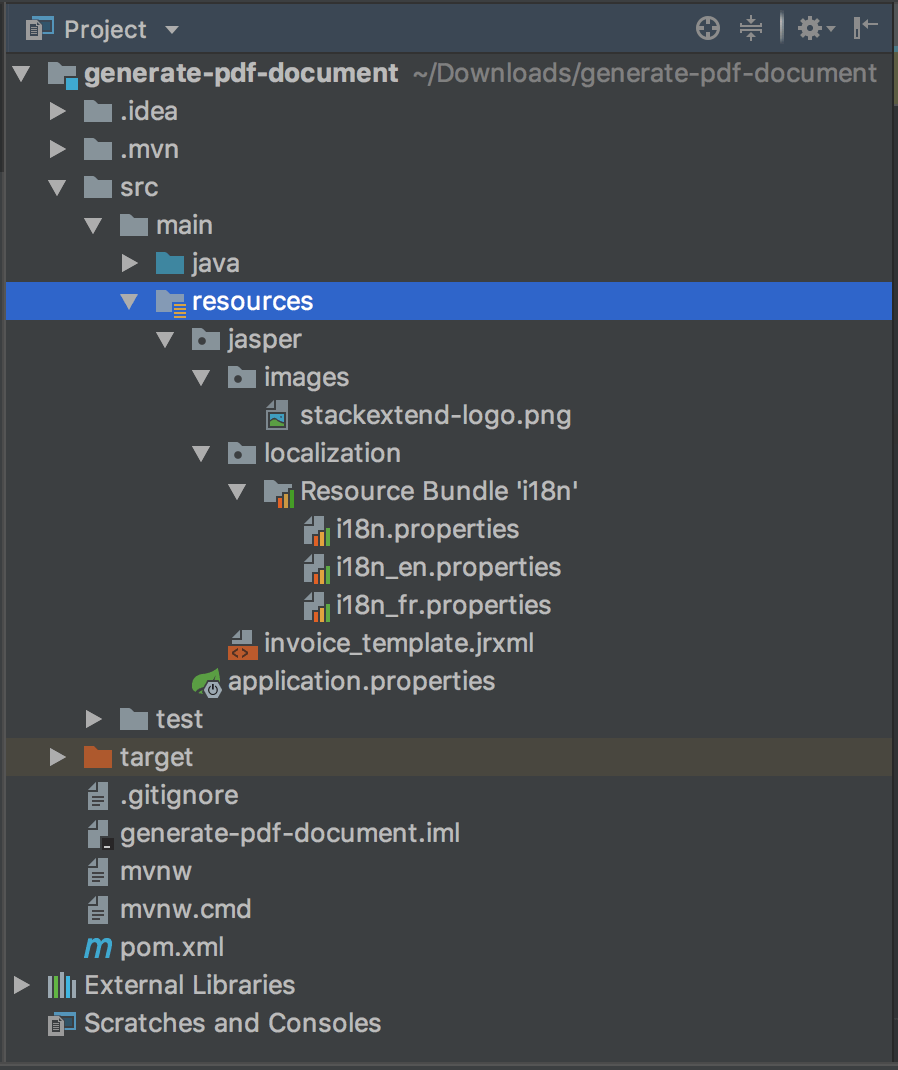Collapse the Resource Bundle 'i18n' node
898x1070 pixels.
click(x=238, y=491)
